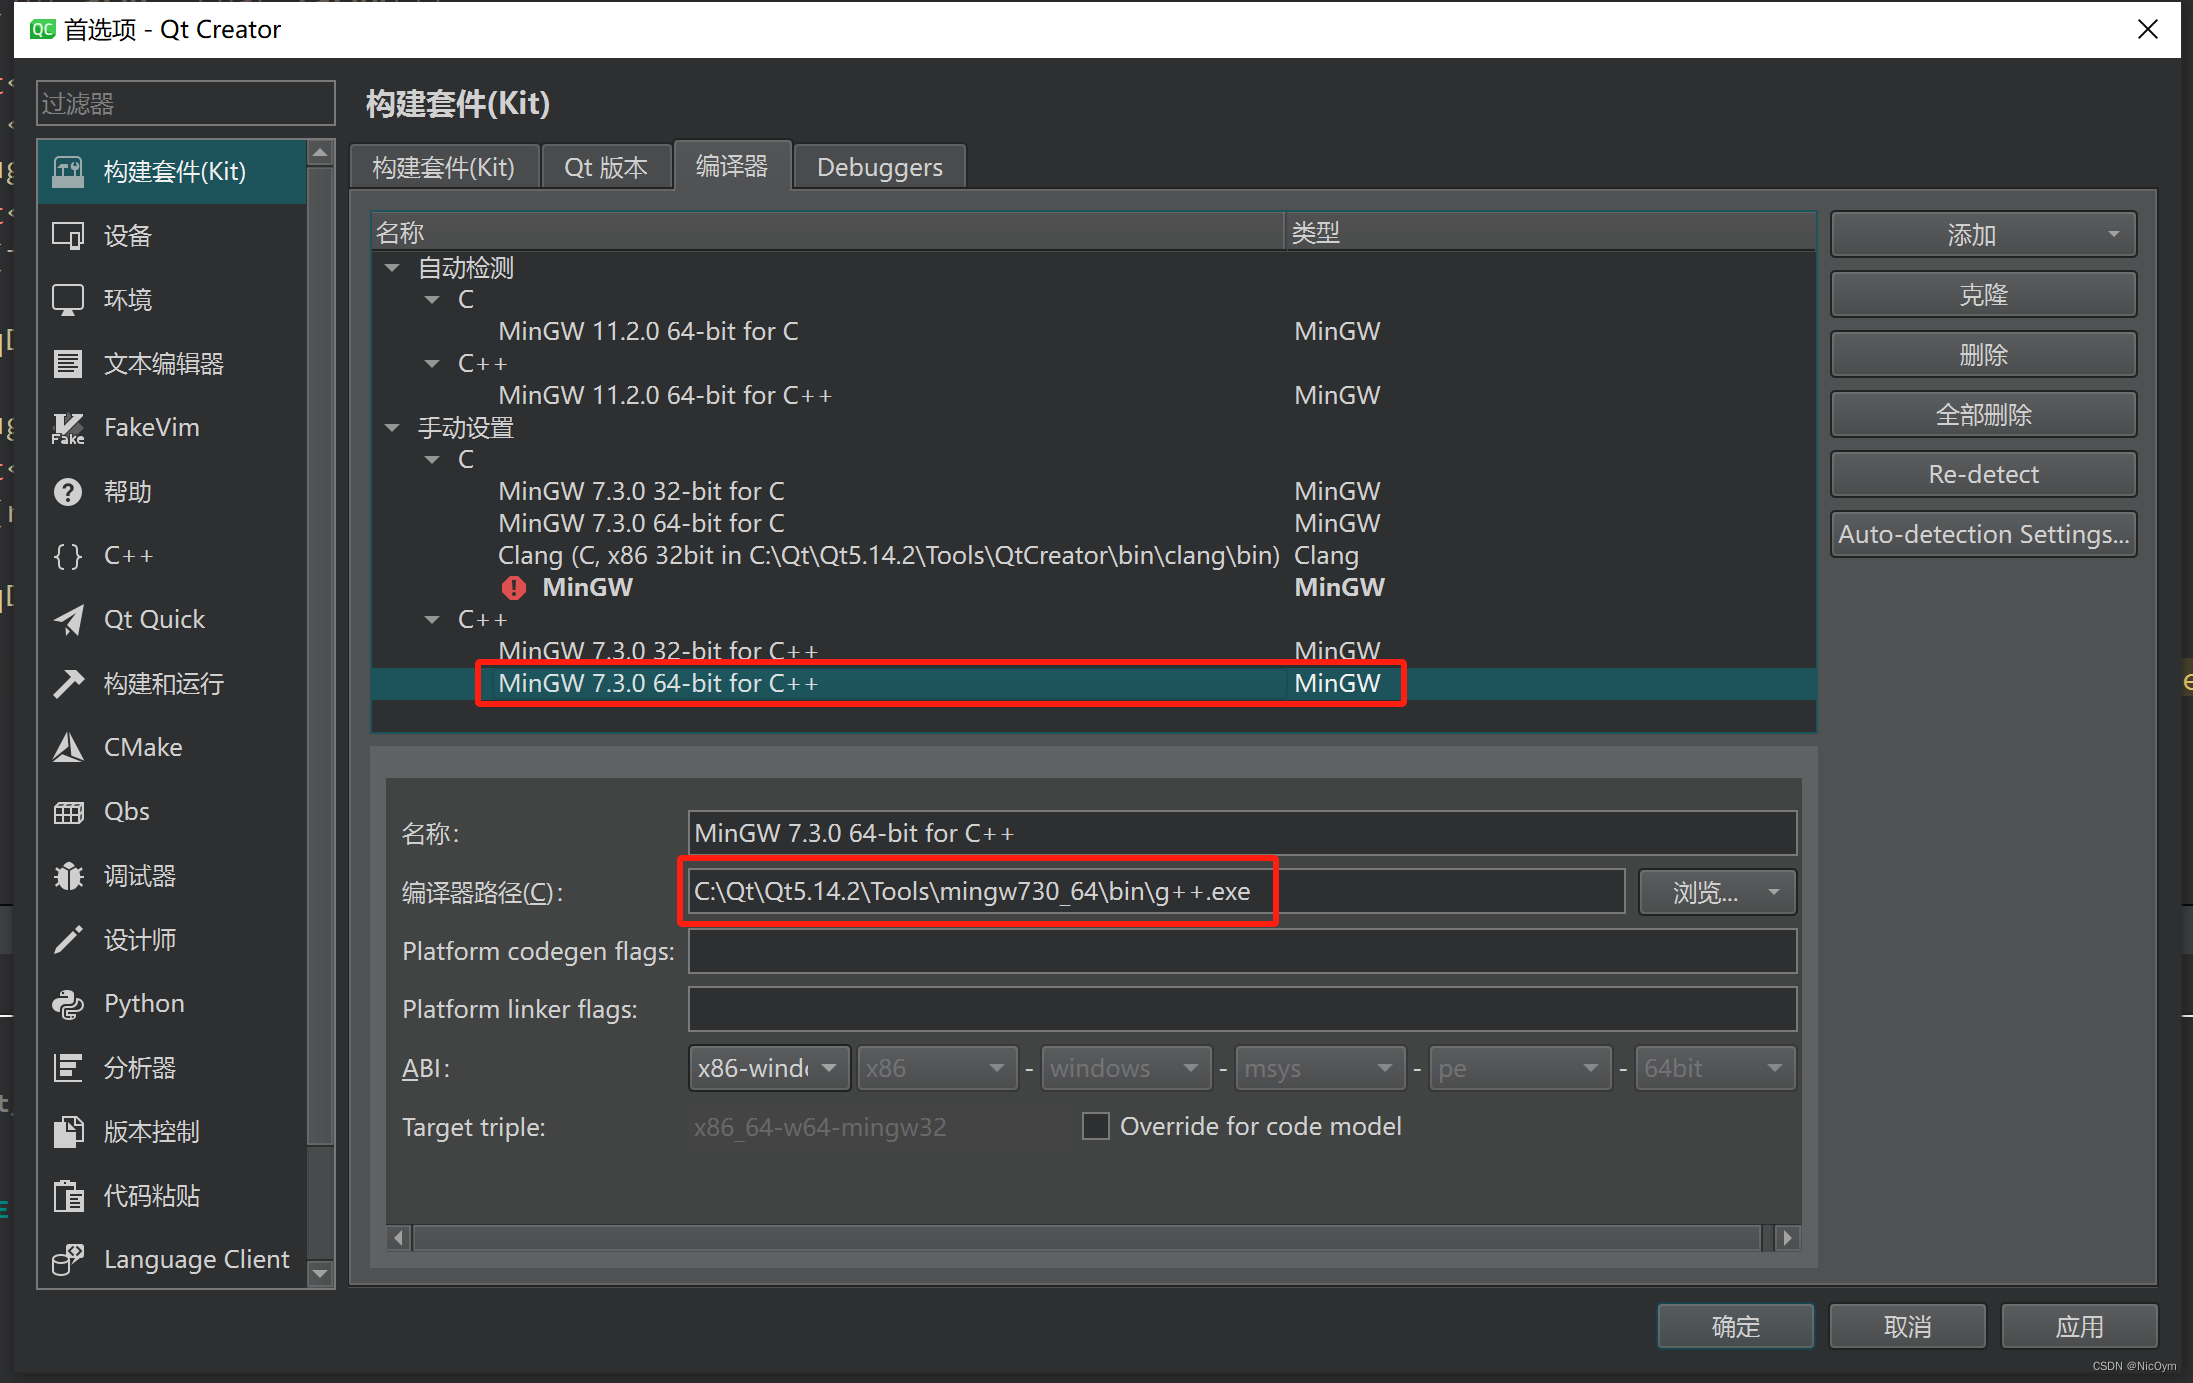Switch to the Debuggers tab
2193x1383 pixels.
(879, 167)
